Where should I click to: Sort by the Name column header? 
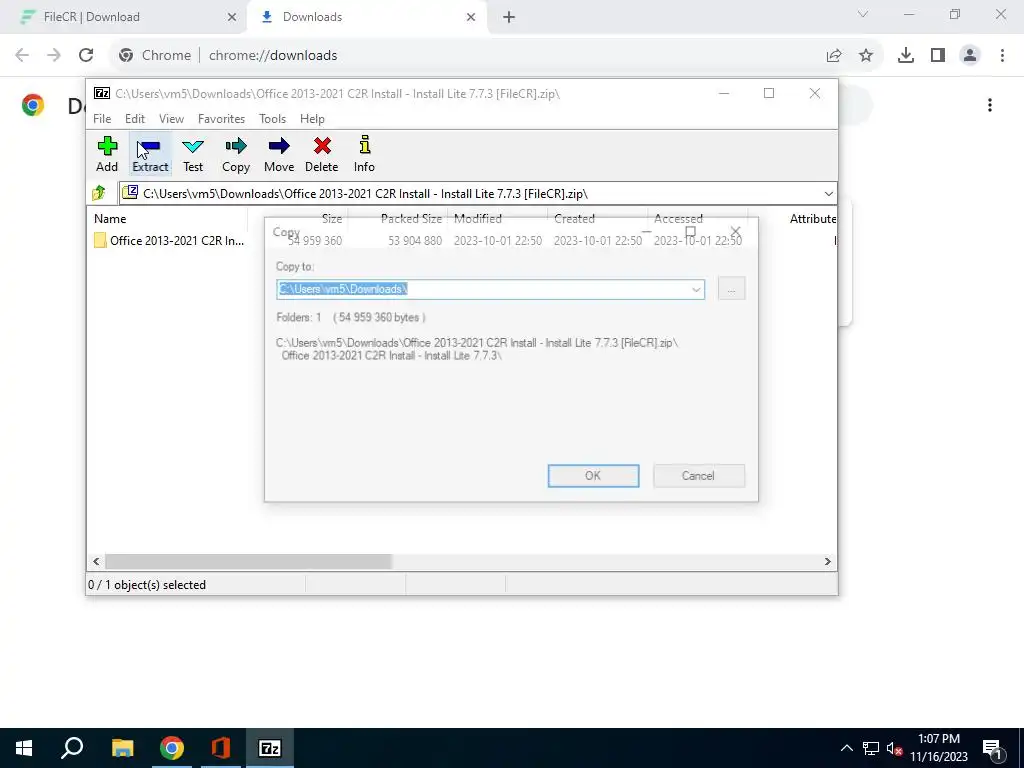pos(110,219)
